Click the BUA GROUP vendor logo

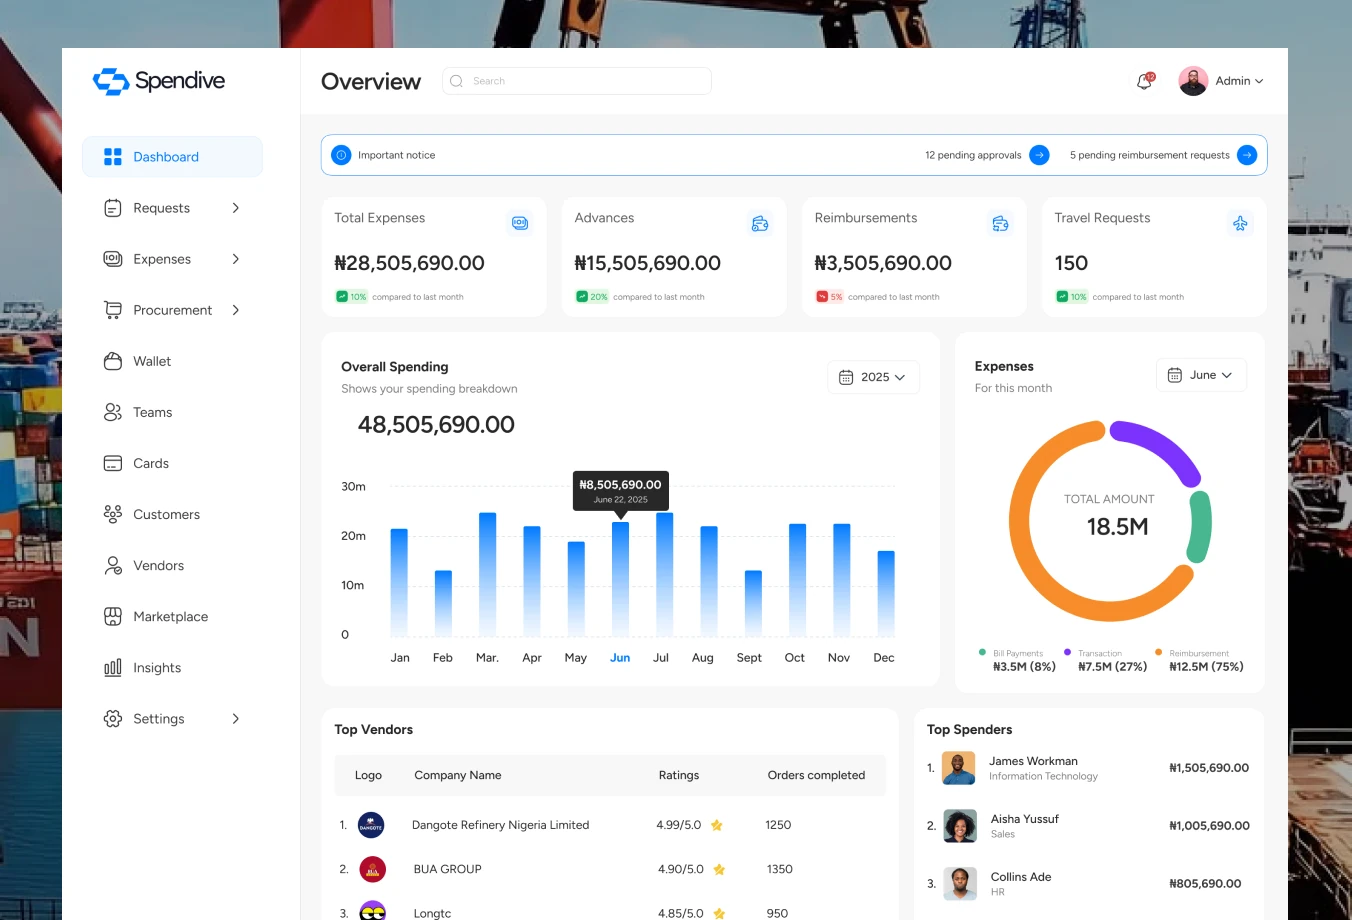[372, 870]
